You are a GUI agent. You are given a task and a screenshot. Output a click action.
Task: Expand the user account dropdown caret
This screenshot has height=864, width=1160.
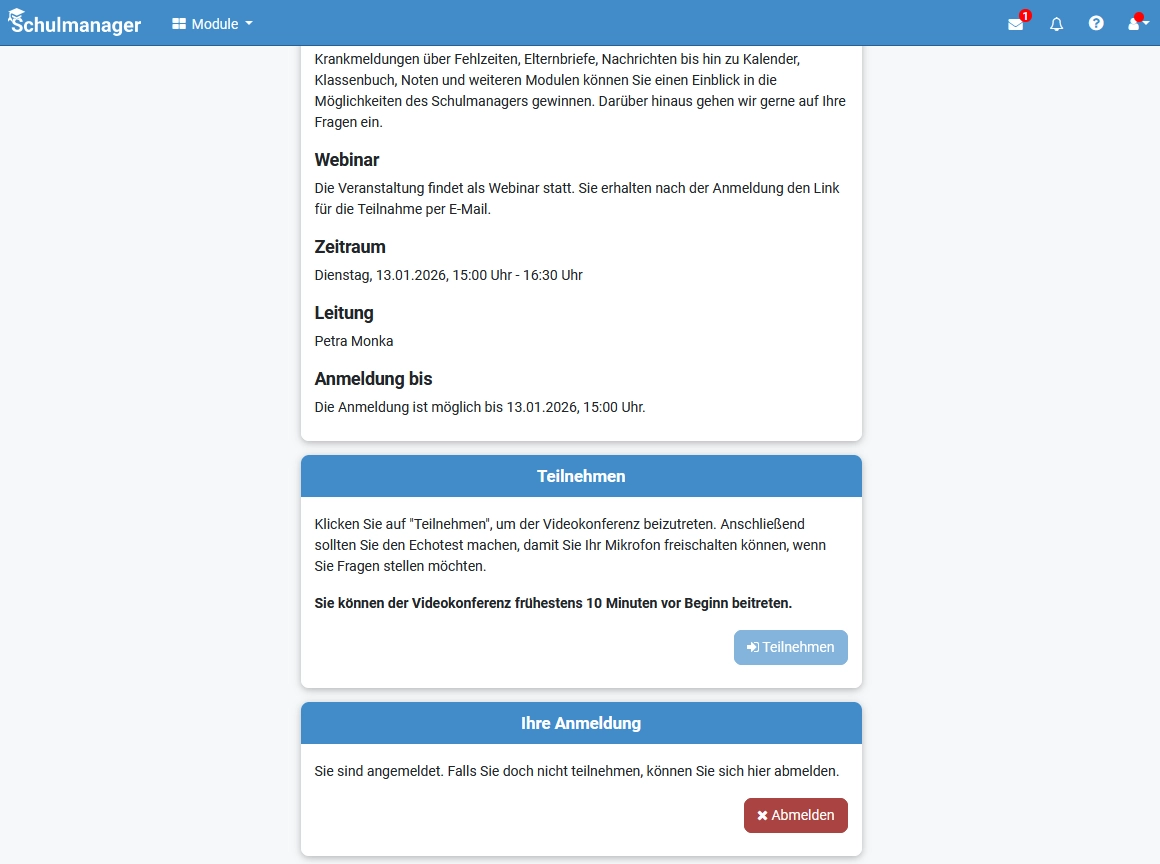coord(1146,24)
